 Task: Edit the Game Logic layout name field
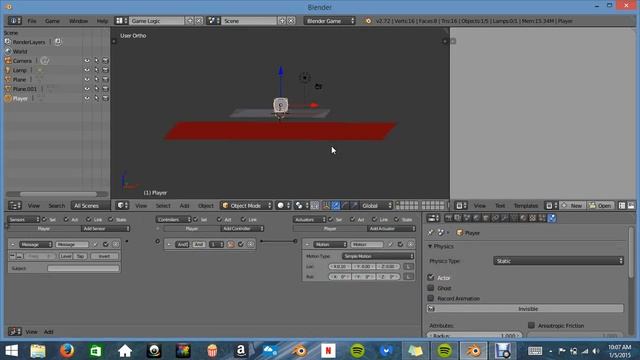coord(157,21)
